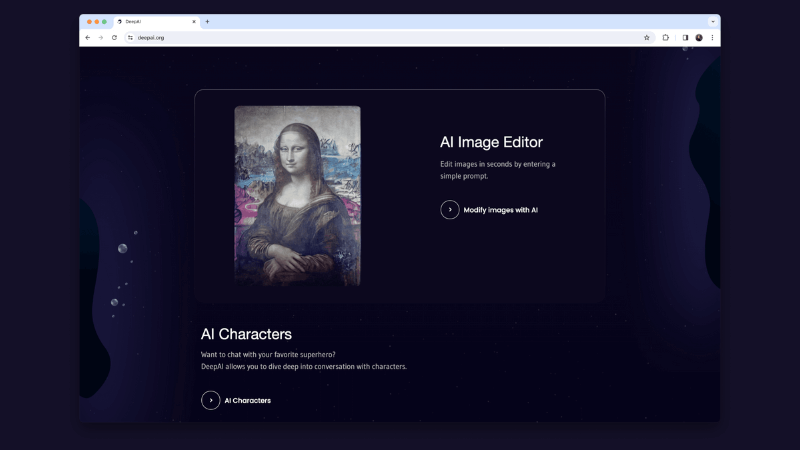Image resolution: width=800 pixels, height=450 pixels.
Task: Open the Chrome profile avatar
Action: tap(699, 38)
